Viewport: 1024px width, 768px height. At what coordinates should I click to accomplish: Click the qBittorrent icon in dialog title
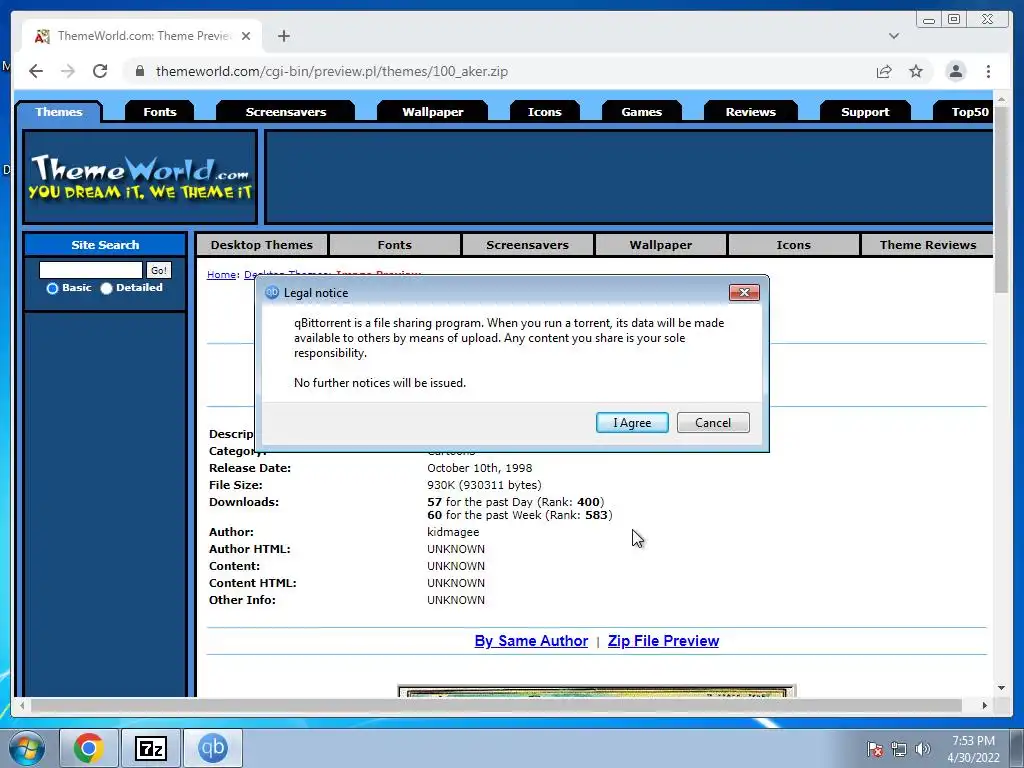(x=272, y=293)
